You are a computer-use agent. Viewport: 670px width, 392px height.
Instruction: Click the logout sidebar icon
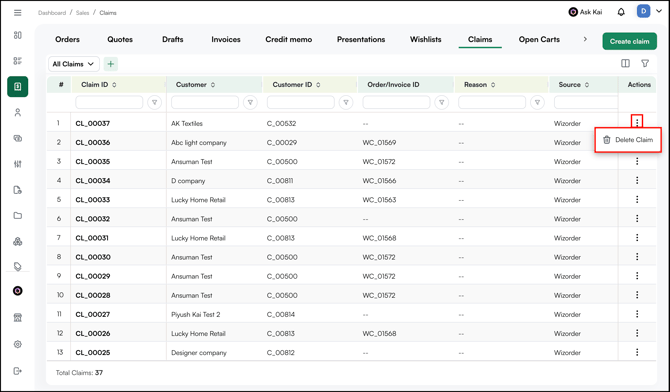18,371
